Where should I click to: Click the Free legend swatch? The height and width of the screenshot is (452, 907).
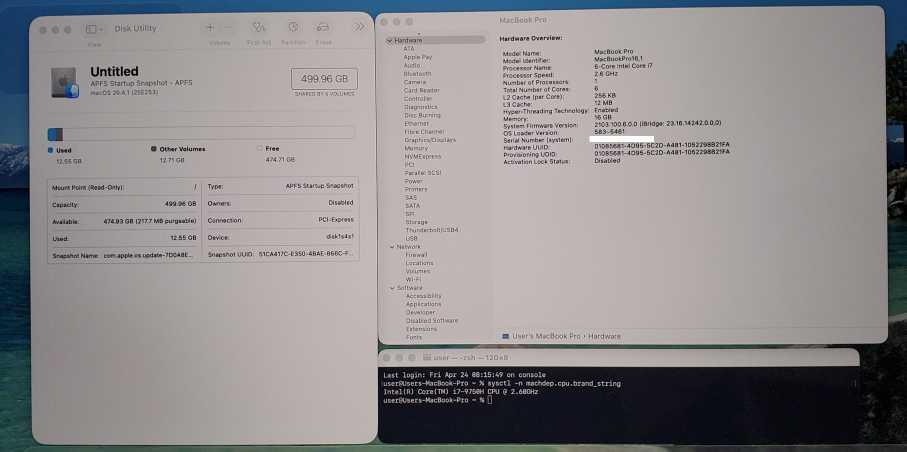[259, 149]
